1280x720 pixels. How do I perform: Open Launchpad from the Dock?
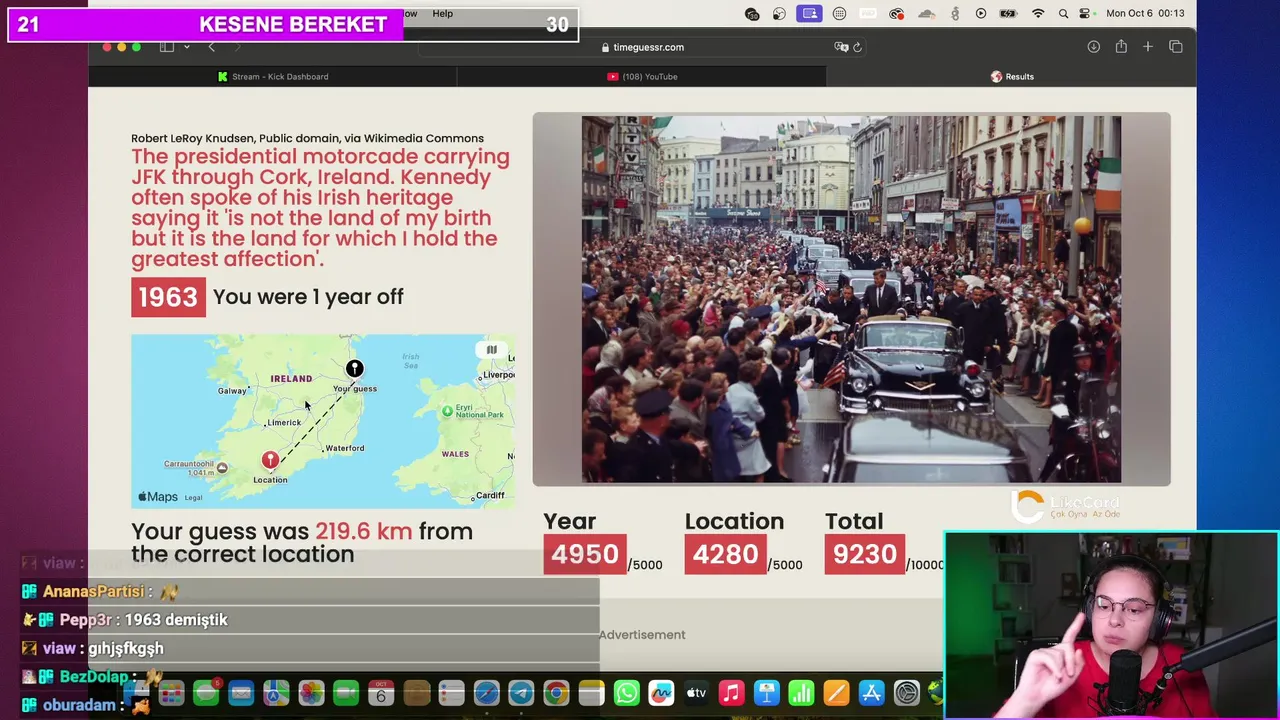click(x=171, y=693)
